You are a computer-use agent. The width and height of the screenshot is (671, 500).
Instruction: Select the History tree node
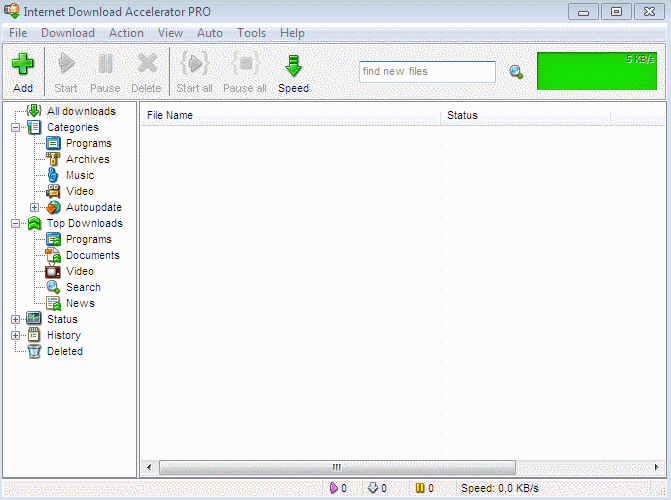(64, 335)
